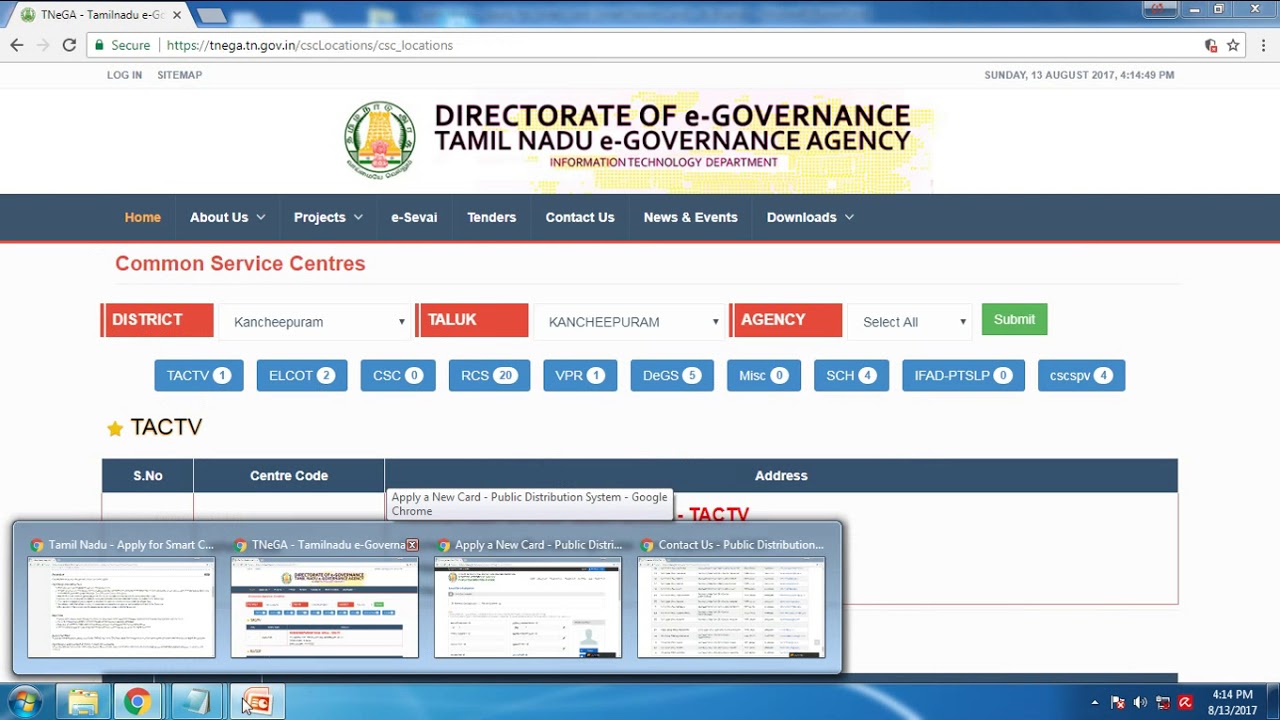This screenshot has width=1280, height=720.
Task: Click the yellow star beside TACTV heading
Action: (115, 428)
